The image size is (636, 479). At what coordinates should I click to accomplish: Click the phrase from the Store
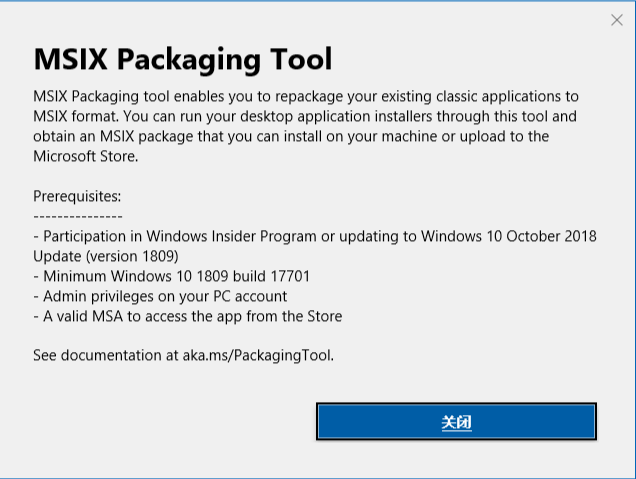(294, 316)
